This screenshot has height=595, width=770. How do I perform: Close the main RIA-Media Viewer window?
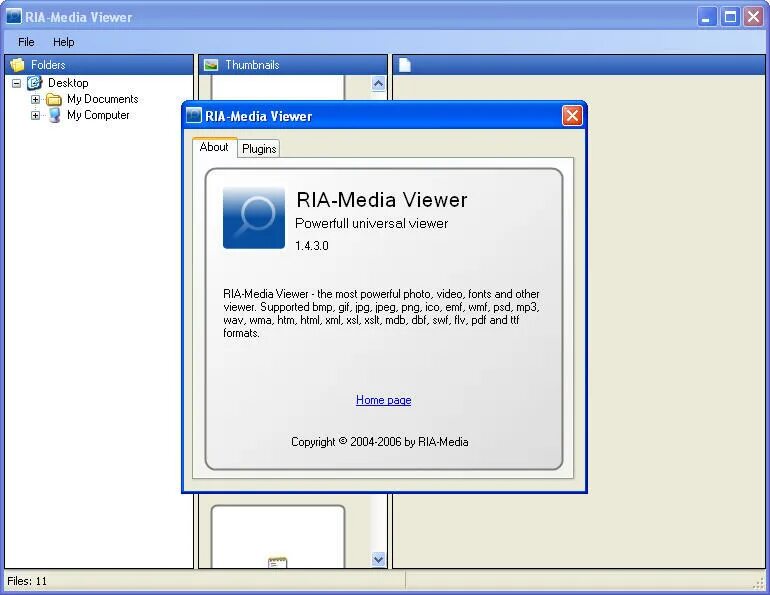(x=753, y=17)
